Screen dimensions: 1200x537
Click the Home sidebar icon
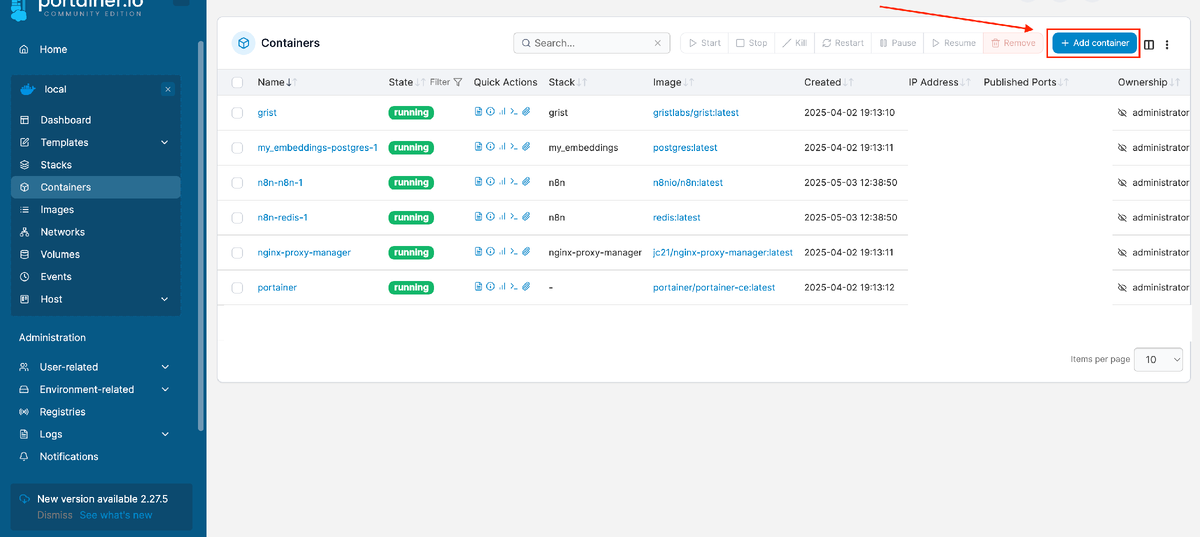(x=24, y=49)
